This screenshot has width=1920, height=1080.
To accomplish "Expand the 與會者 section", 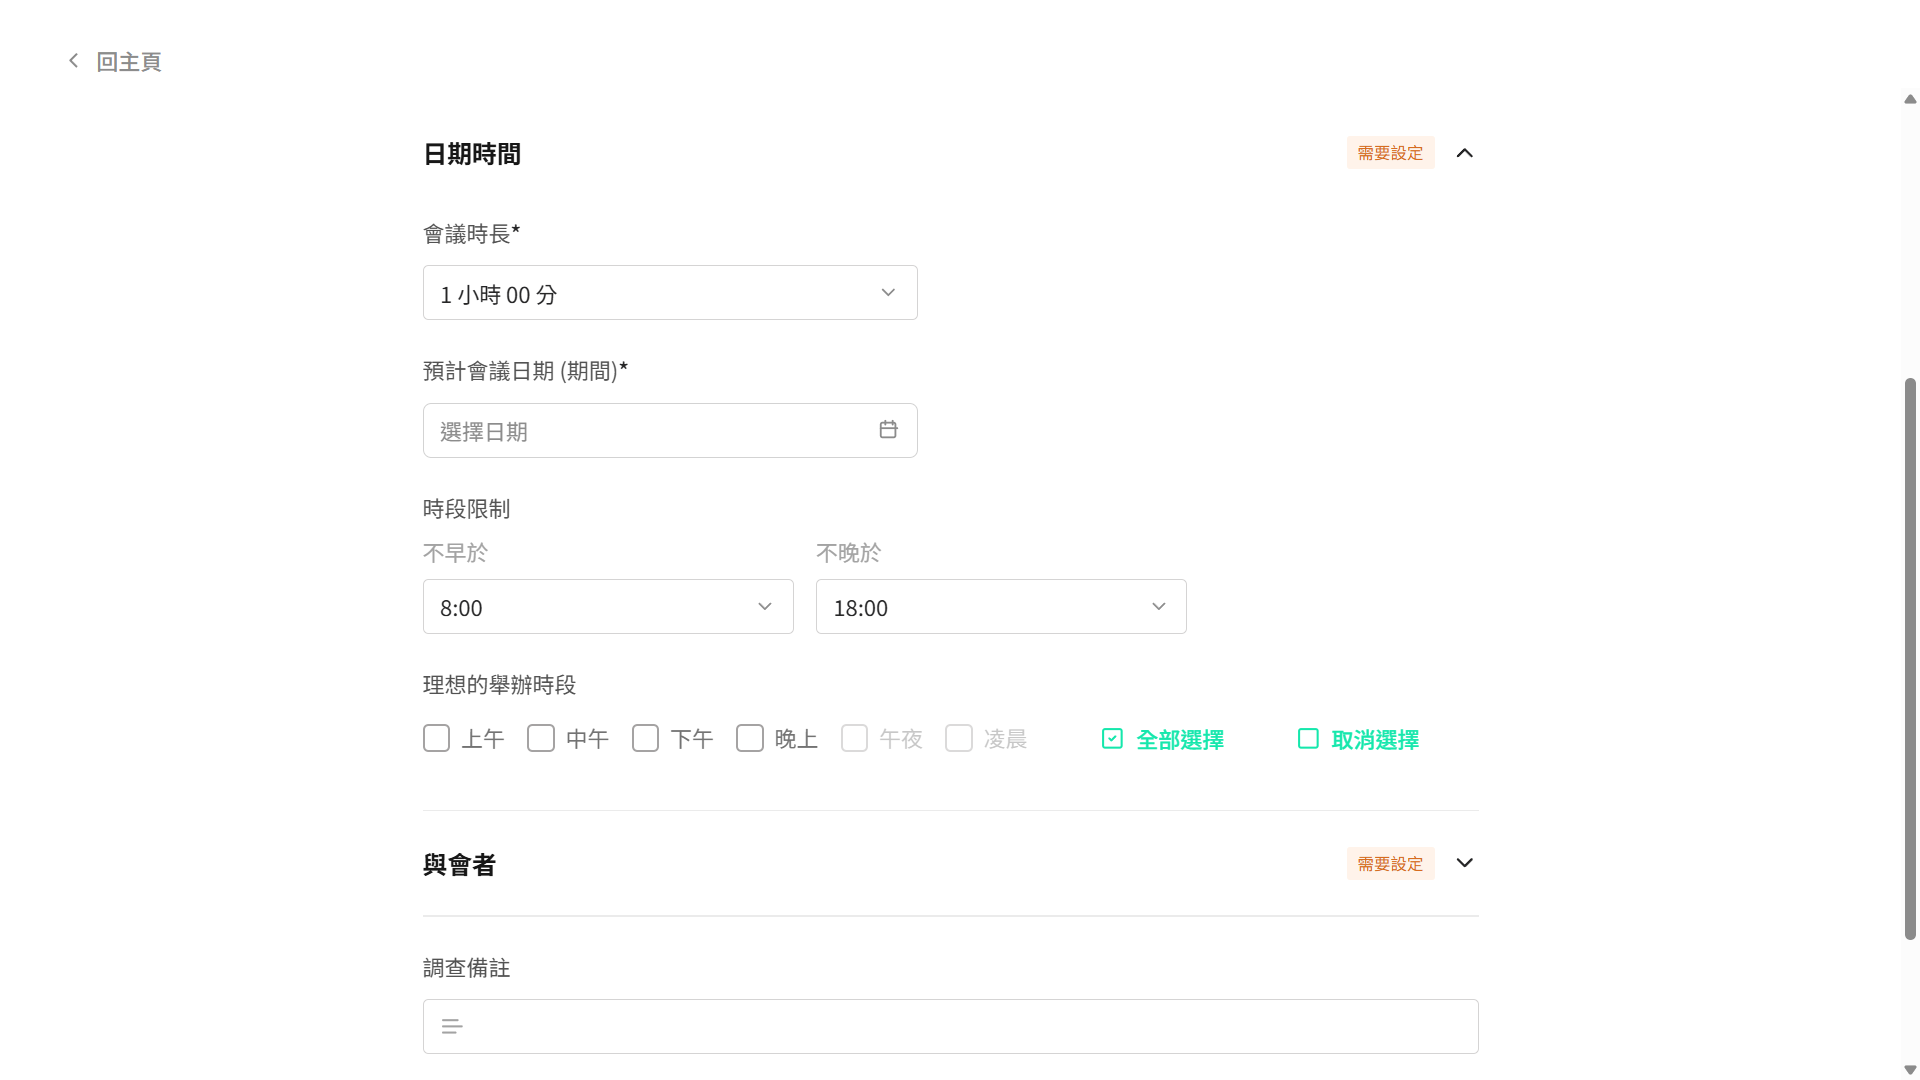I will 1464,863.
